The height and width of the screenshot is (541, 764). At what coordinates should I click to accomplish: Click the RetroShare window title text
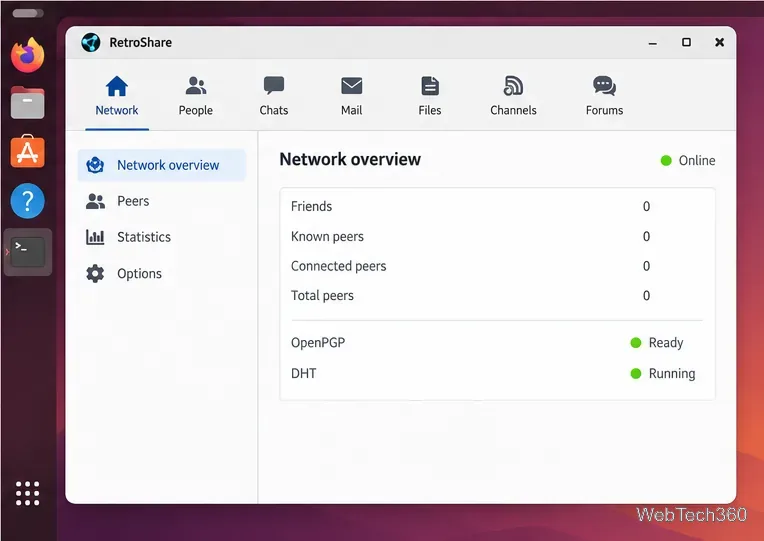[x=140, y=42]
